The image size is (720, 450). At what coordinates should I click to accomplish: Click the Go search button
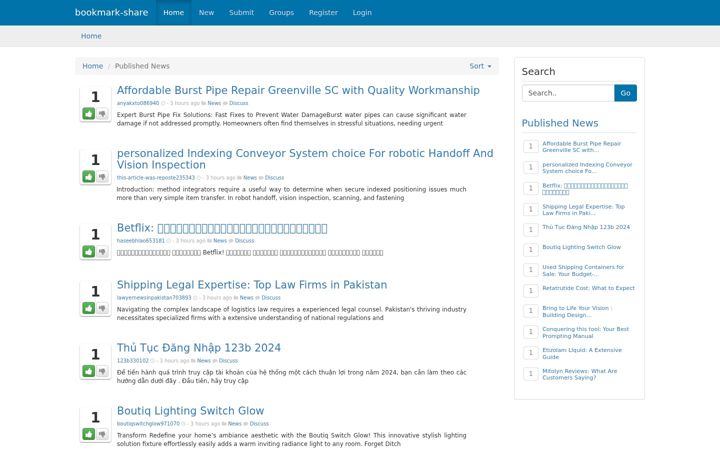625,93
